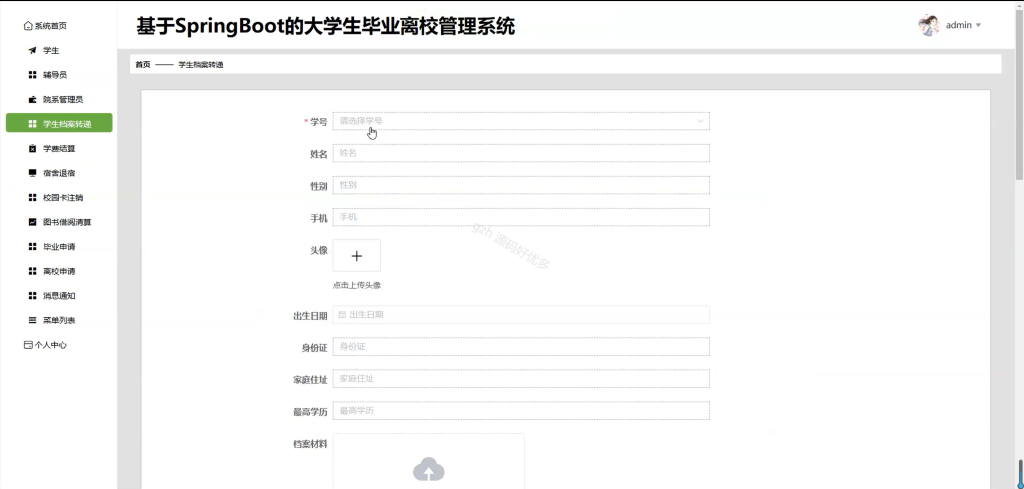Focus the 身份证 input field

521,347
